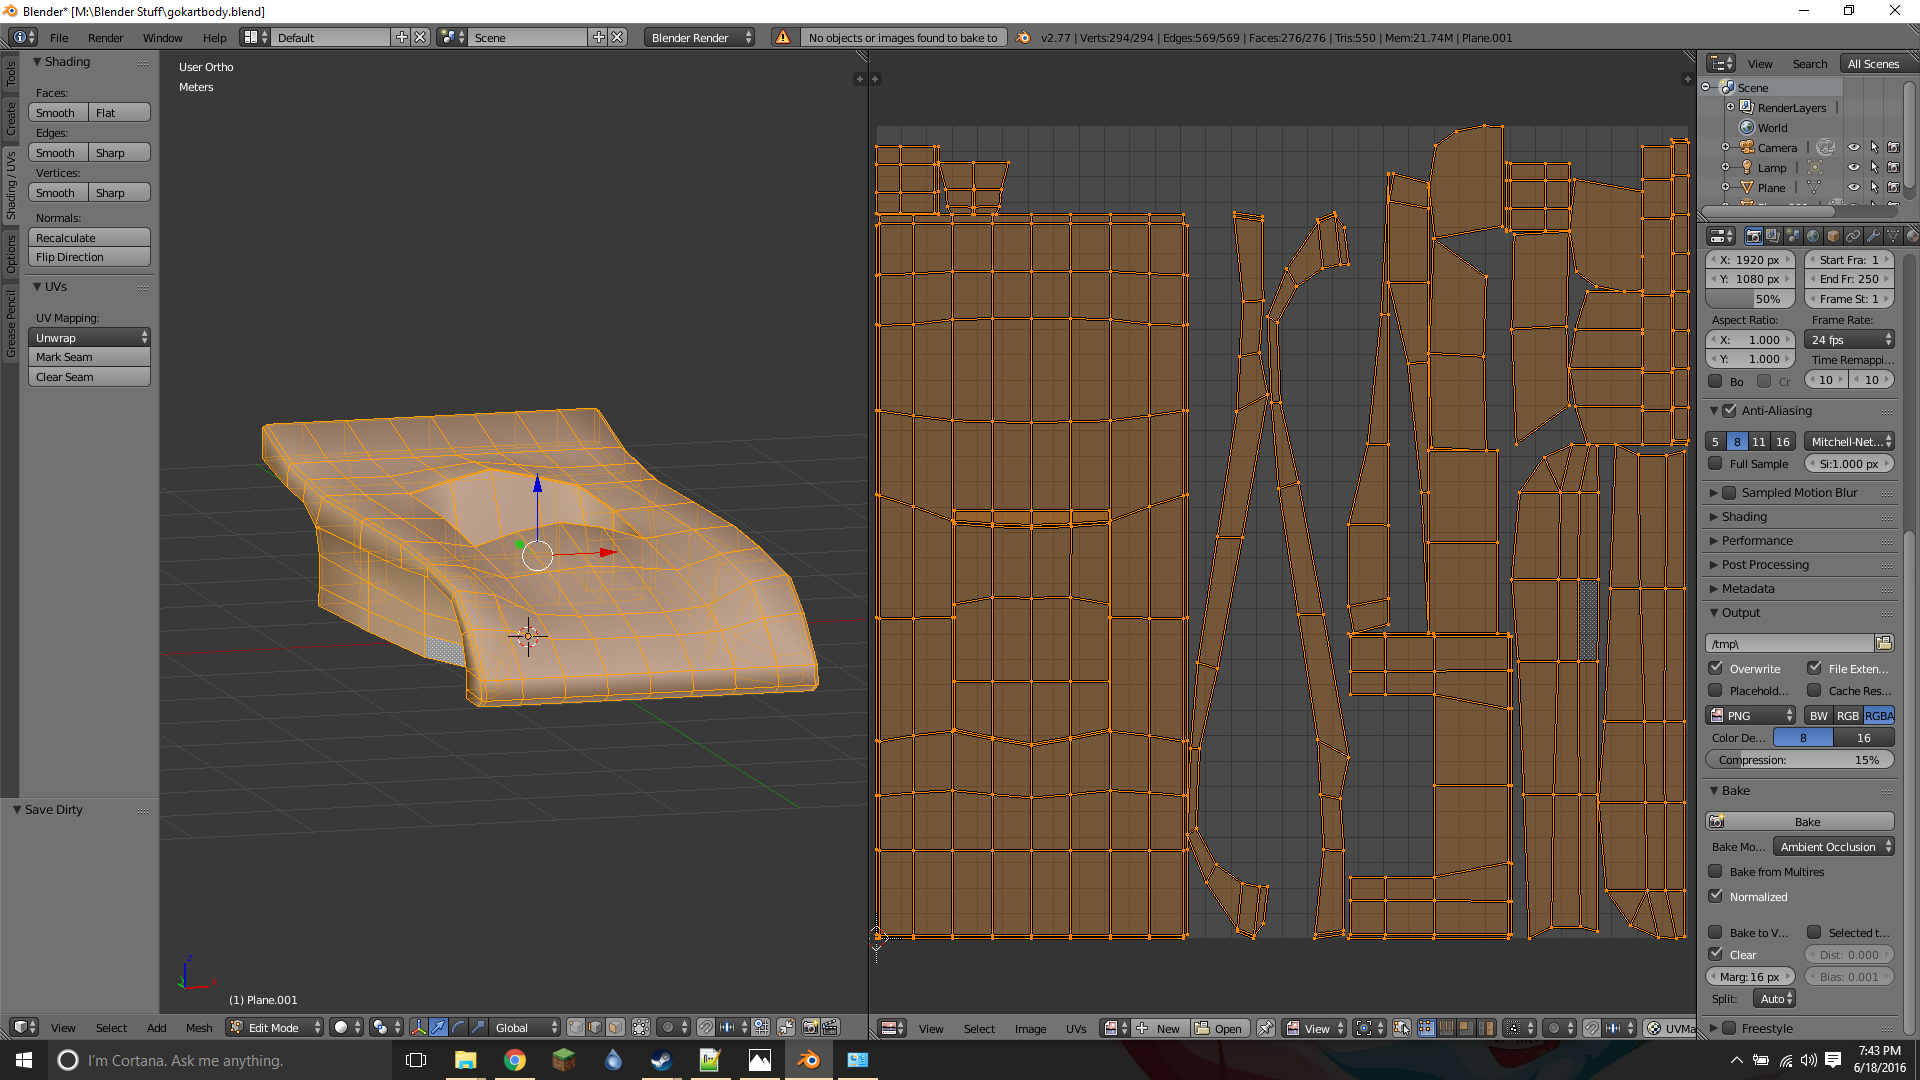Click output path /tmp\ field
This screenshot has width=1920, height=1080.
[x=1789, y=643]
